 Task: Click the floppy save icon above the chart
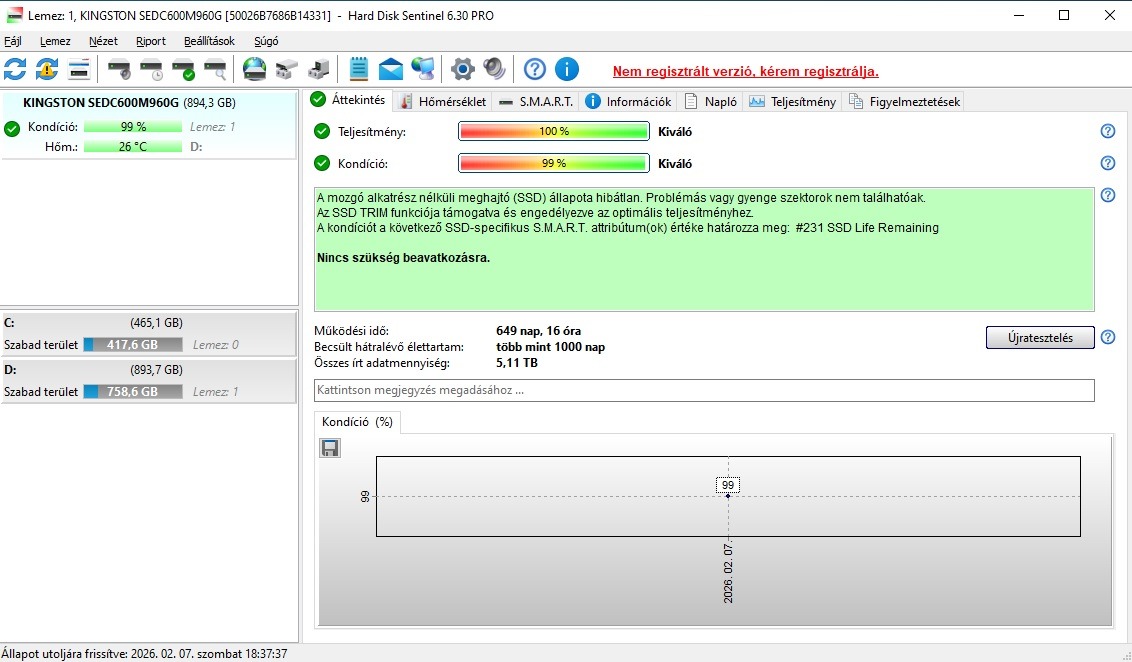pyautogui.click(x=330, y=448)
